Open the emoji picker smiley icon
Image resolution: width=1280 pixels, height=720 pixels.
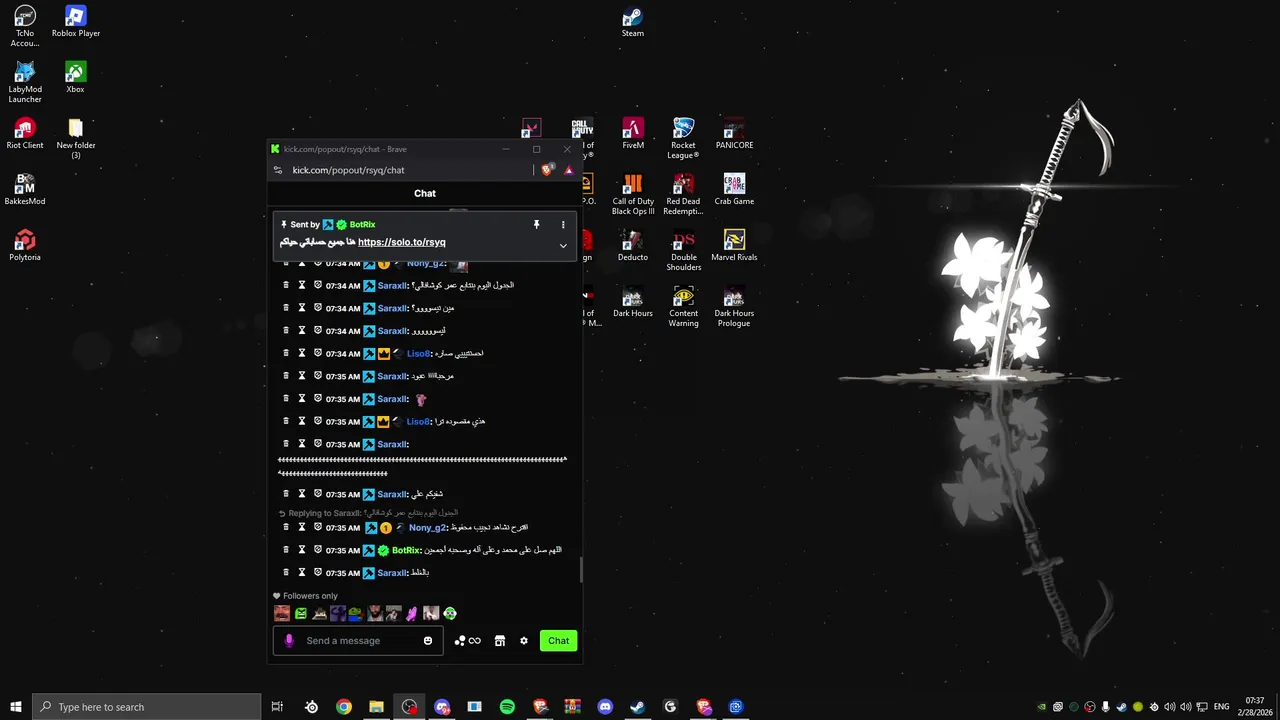coord(428,641)
